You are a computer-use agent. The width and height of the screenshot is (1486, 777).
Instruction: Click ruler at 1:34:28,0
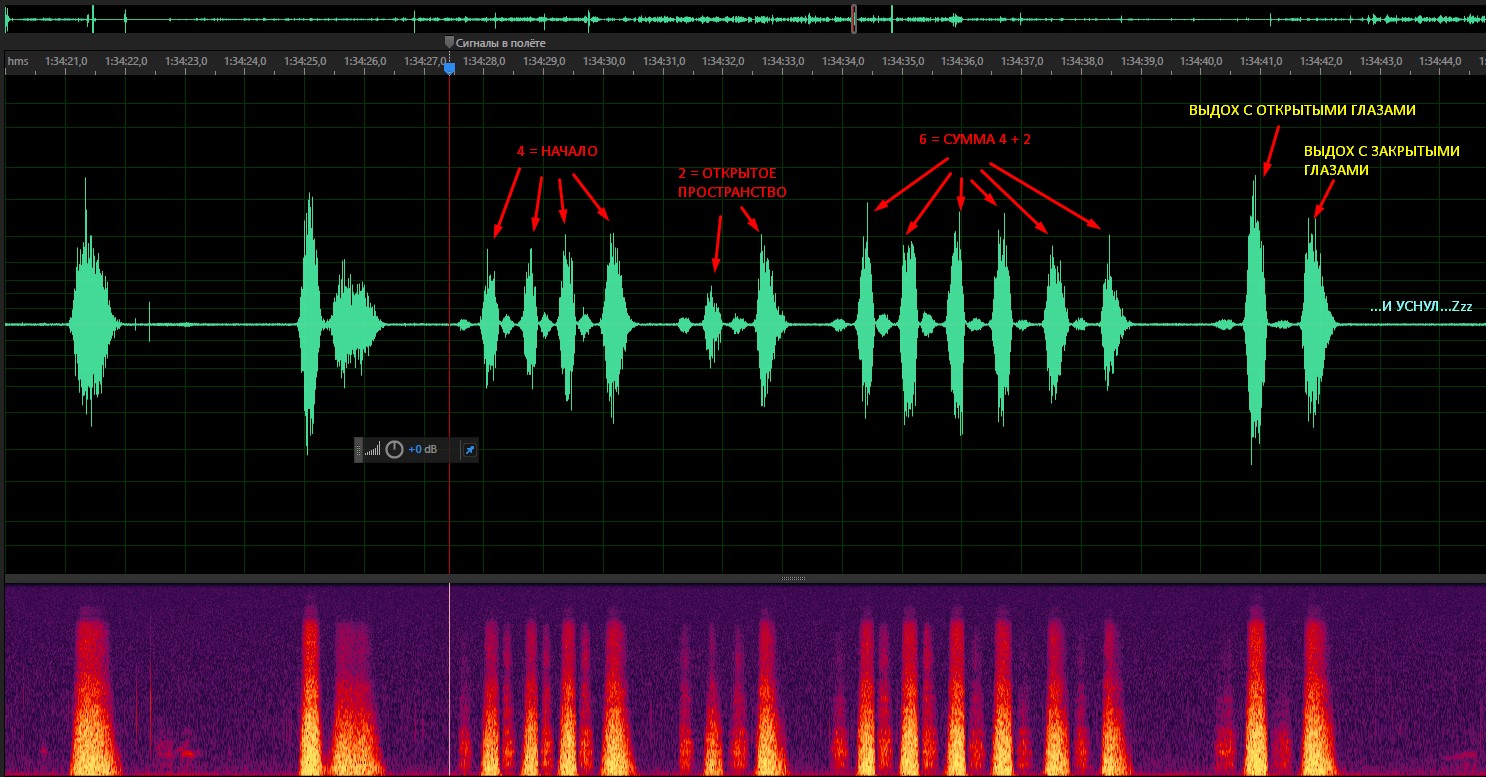click(x=485, y=61)
